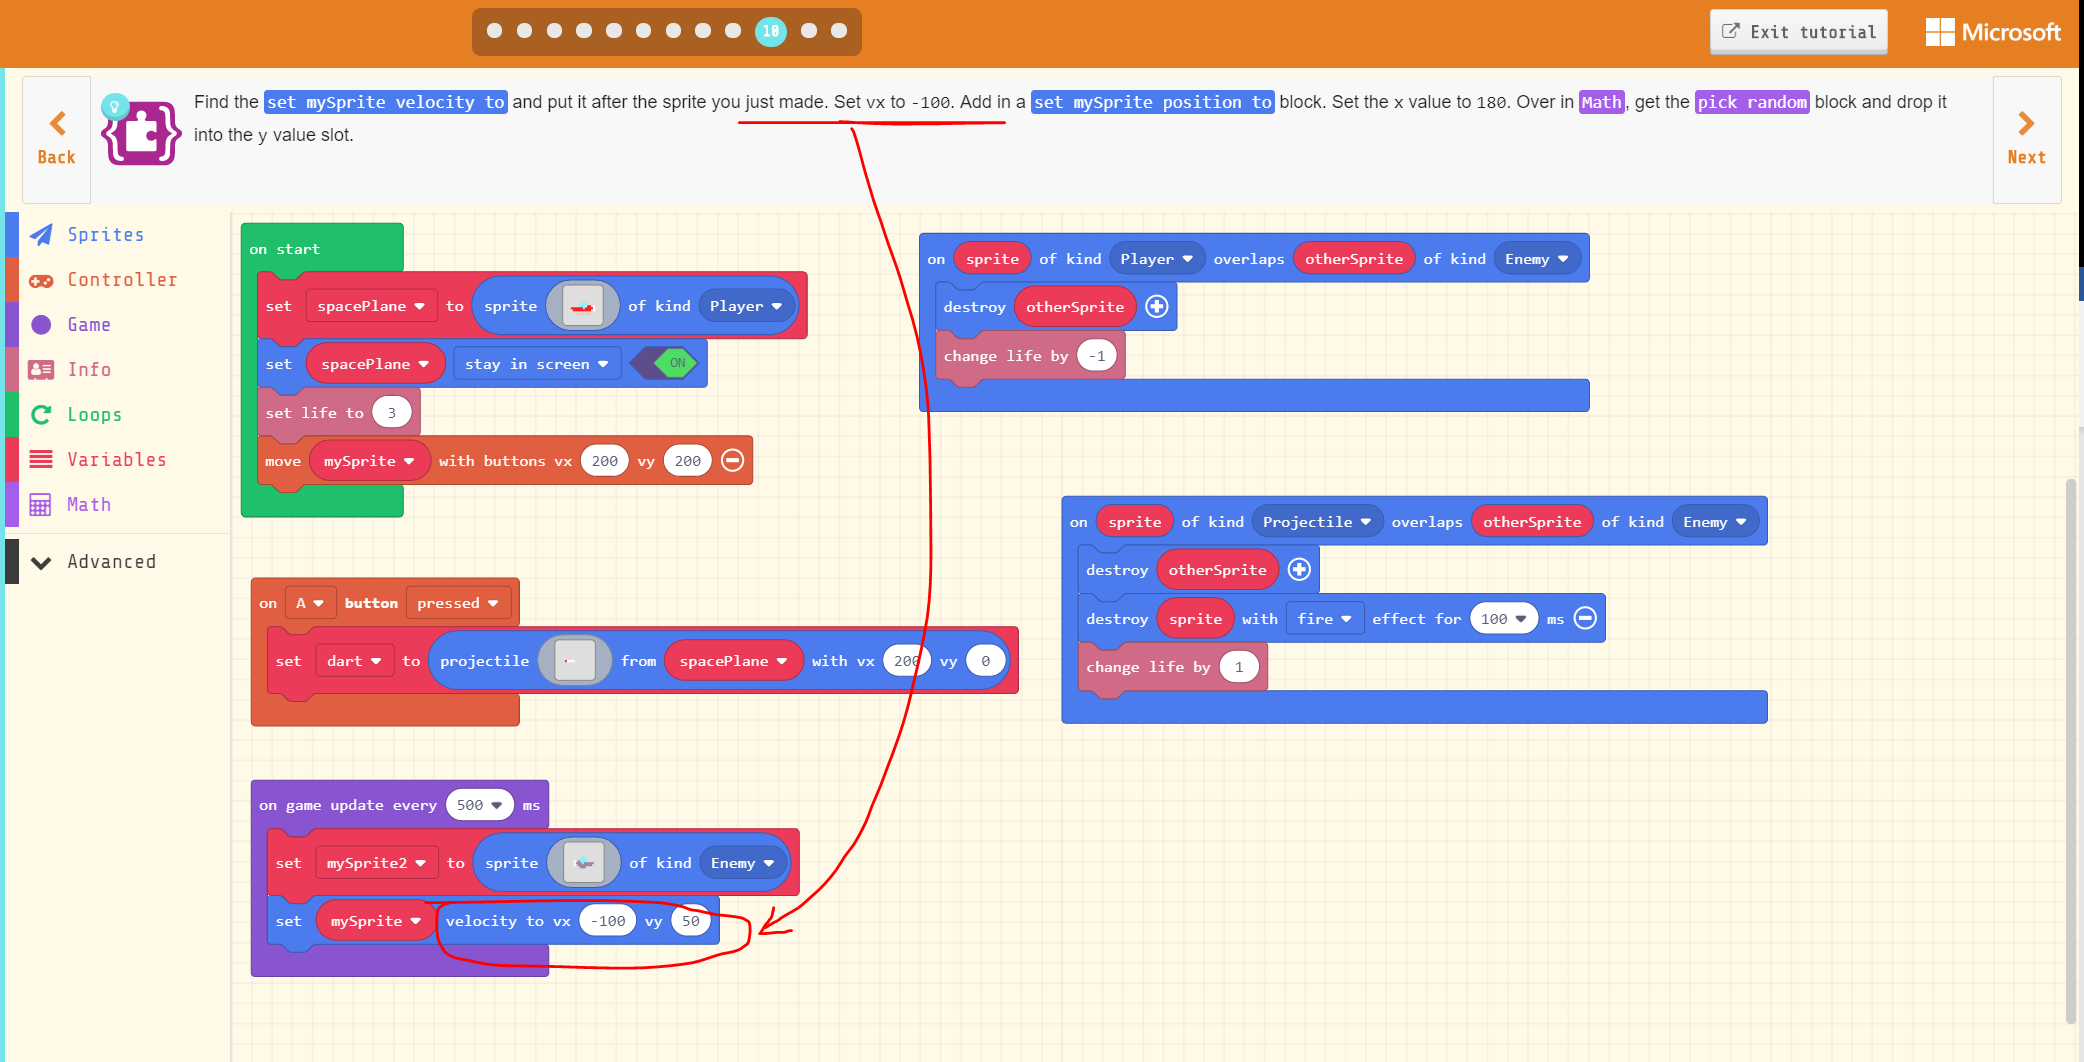Click the Back arrow icon
Screen dimensions: 2084x1062
[x=56, y=123]
